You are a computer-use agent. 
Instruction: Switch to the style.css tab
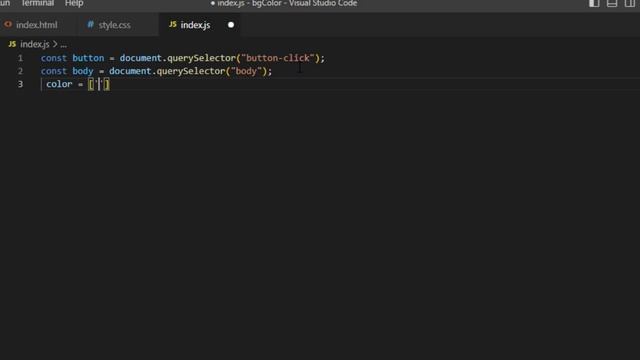pos(114,25)
